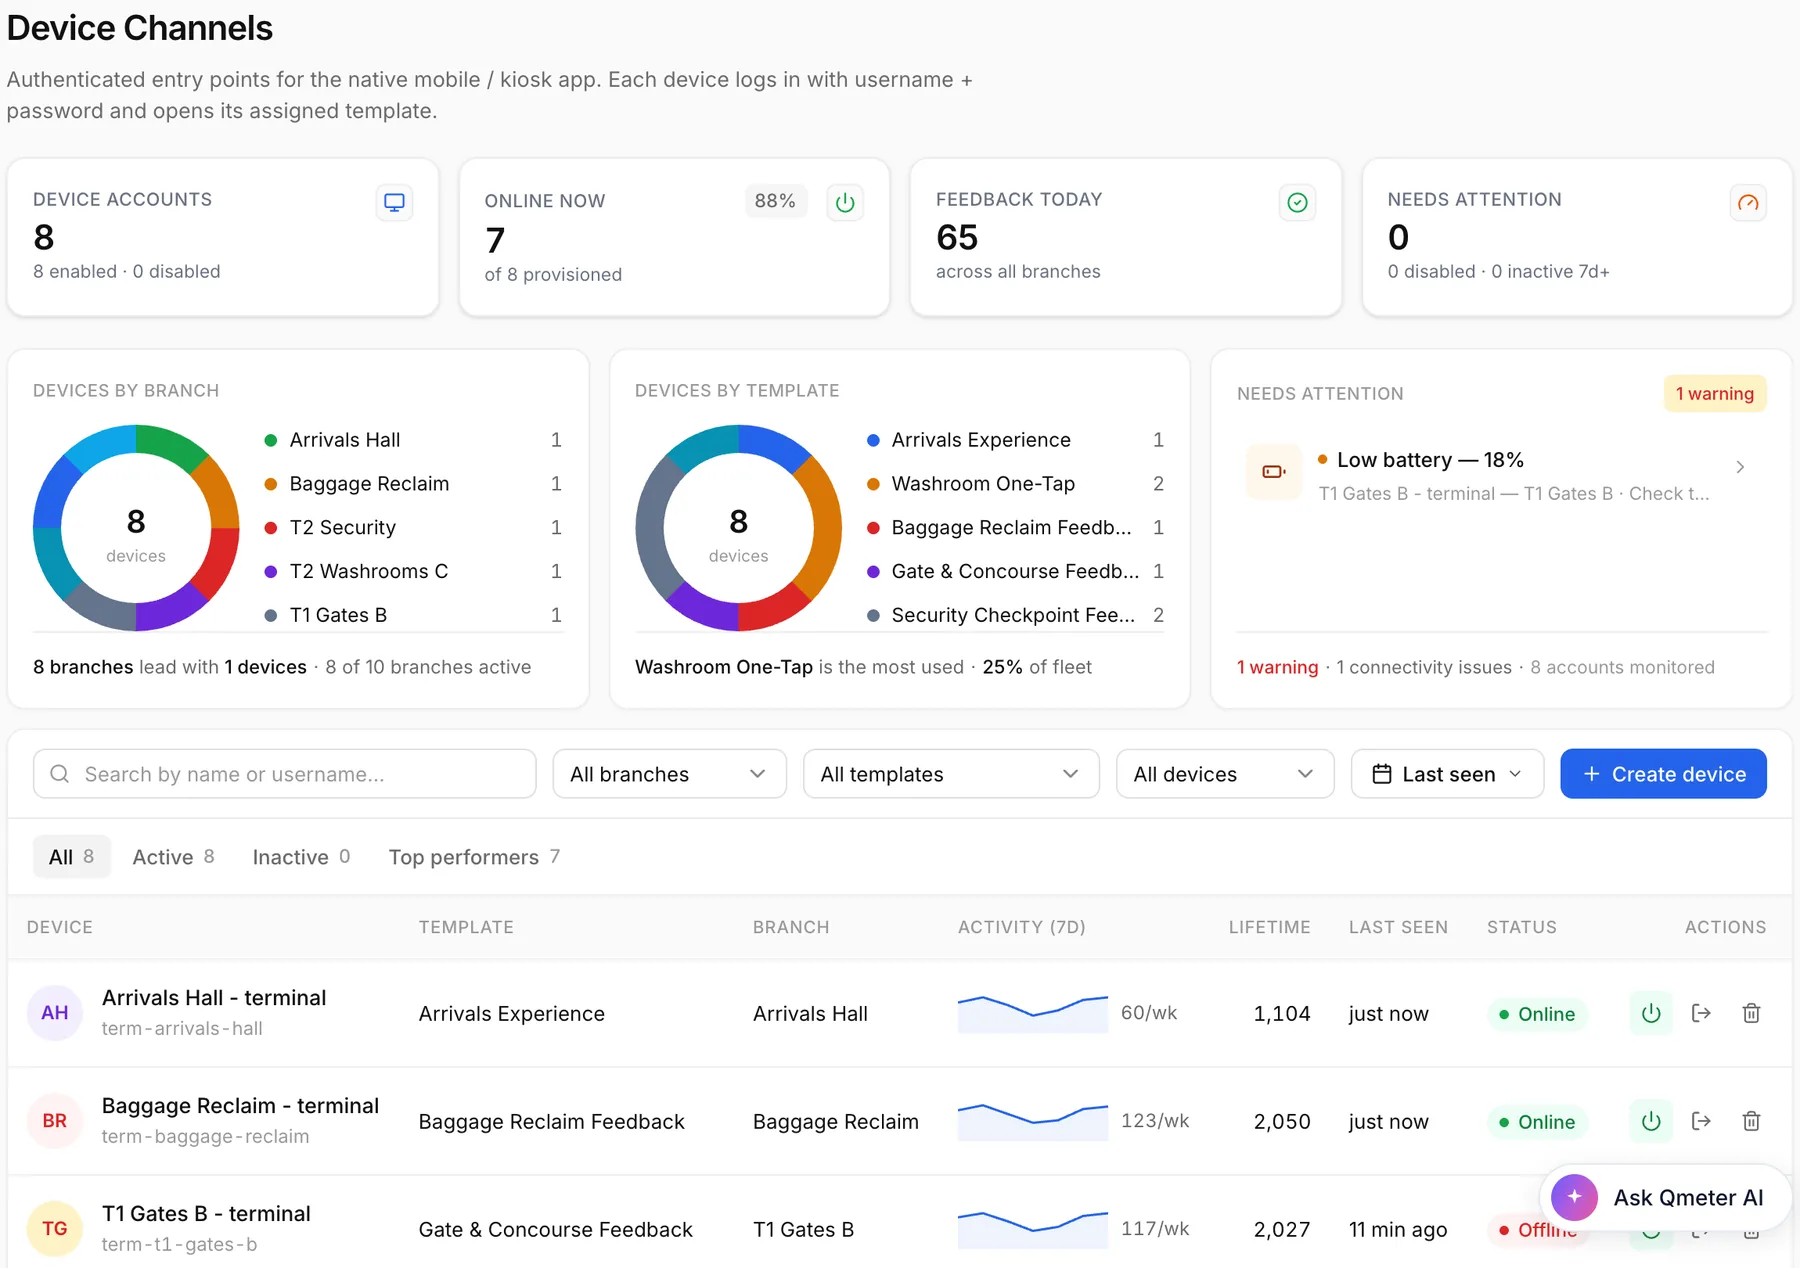This screenshot has height=1268, width=1800.
Task: Click Online status of Arrivals Hall terminal
Action: [1537, 1014]
